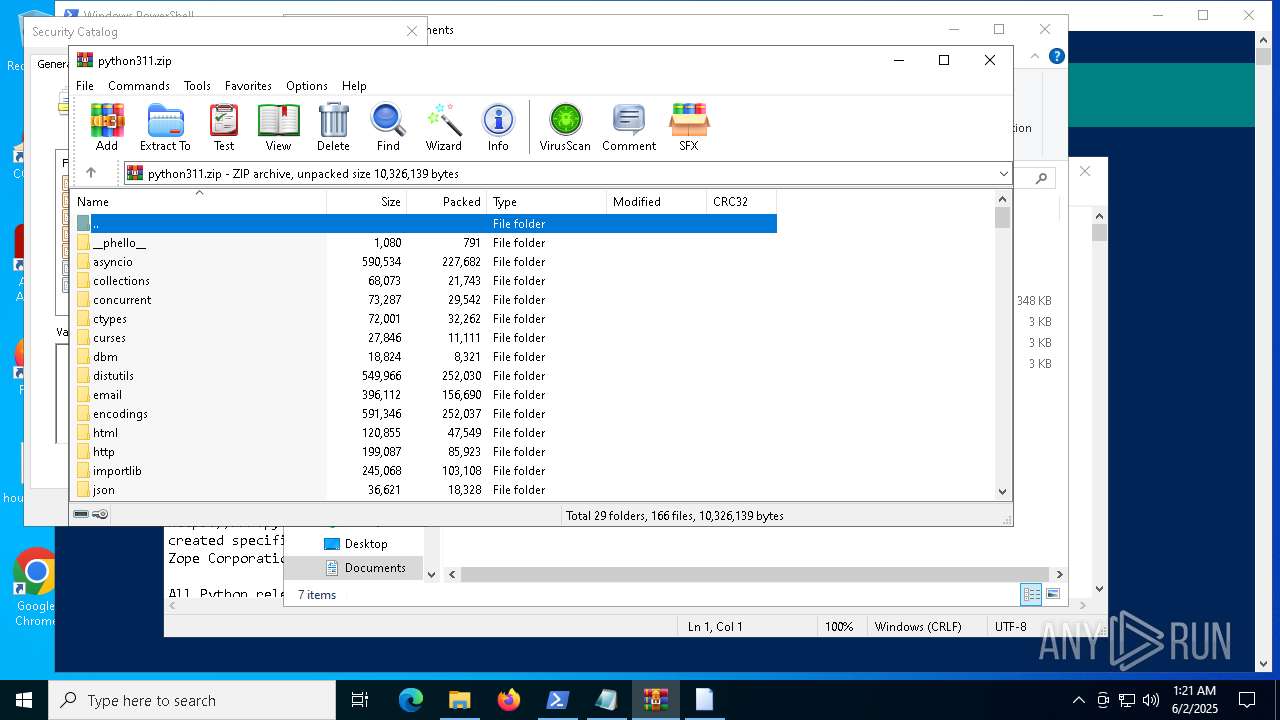
Task: Click the ctypes folder icon
Action: [x=83, y=319]
